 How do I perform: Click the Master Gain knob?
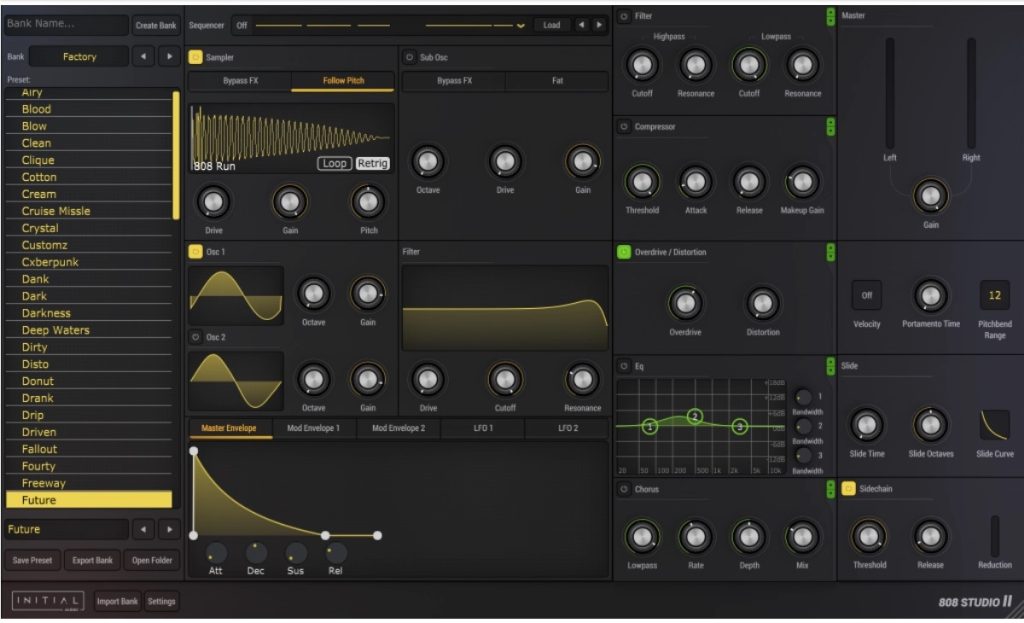pyautogui.click(x=930, y=196)
